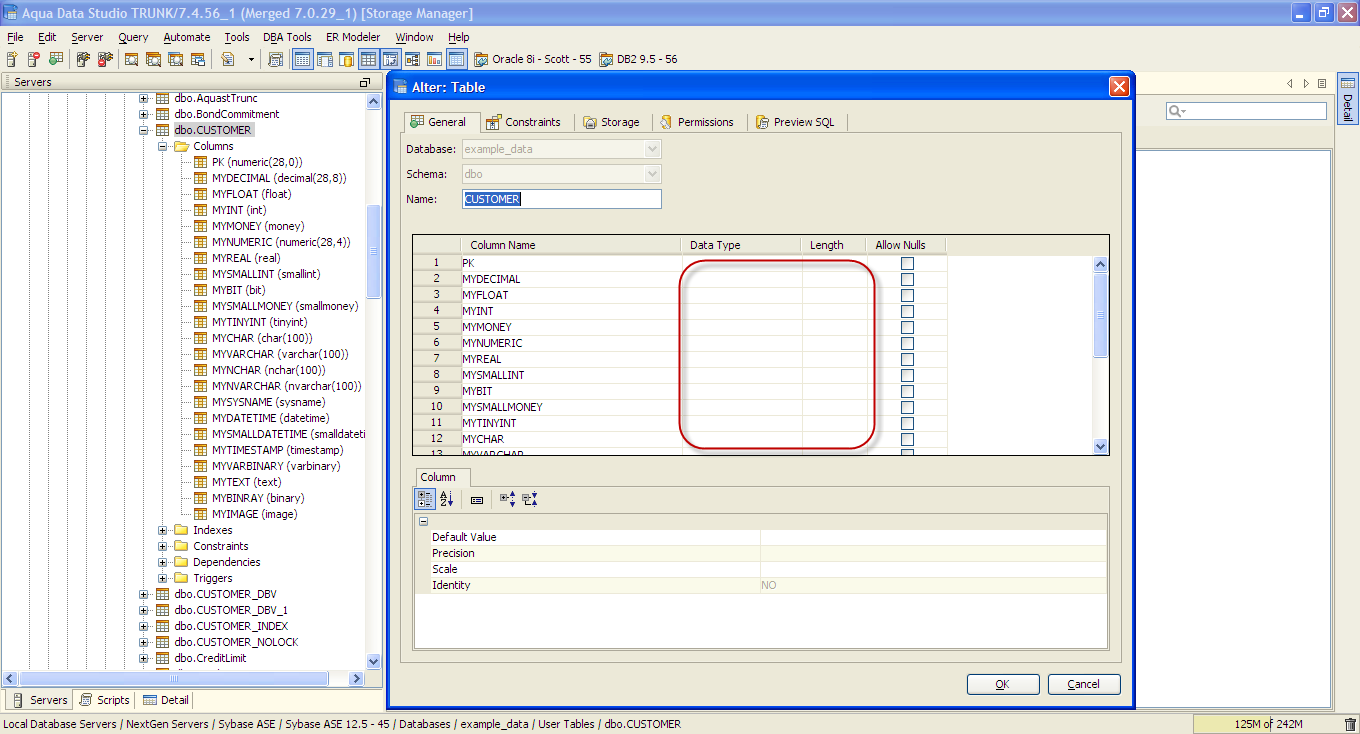Viewport: 1360px width, 734px height.
Task: Collapse the Columns folder node
Action: pyautogui.click(x=163, y=146)
